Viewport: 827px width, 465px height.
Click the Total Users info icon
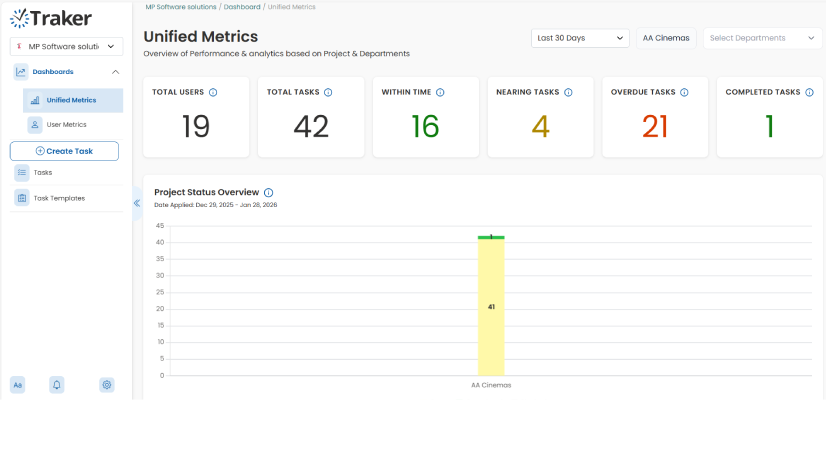[x=213, y=92]
